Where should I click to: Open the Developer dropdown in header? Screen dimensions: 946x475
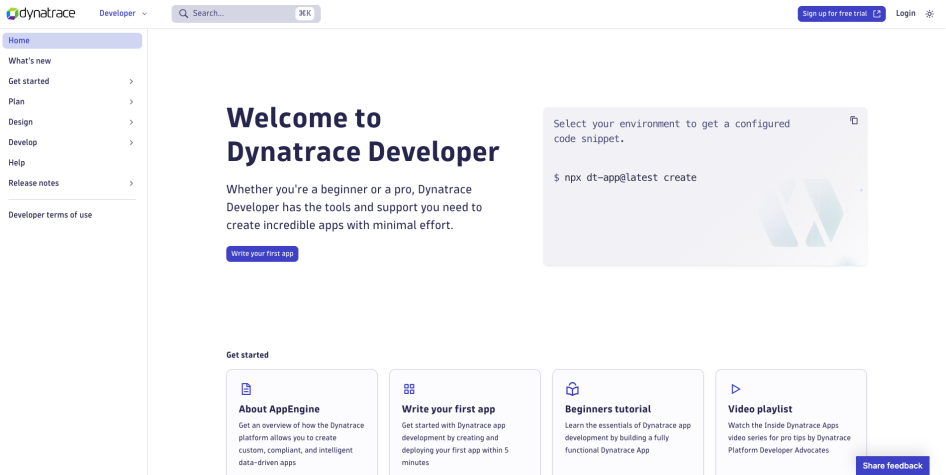pyautogui.click(x=123, y=13)
